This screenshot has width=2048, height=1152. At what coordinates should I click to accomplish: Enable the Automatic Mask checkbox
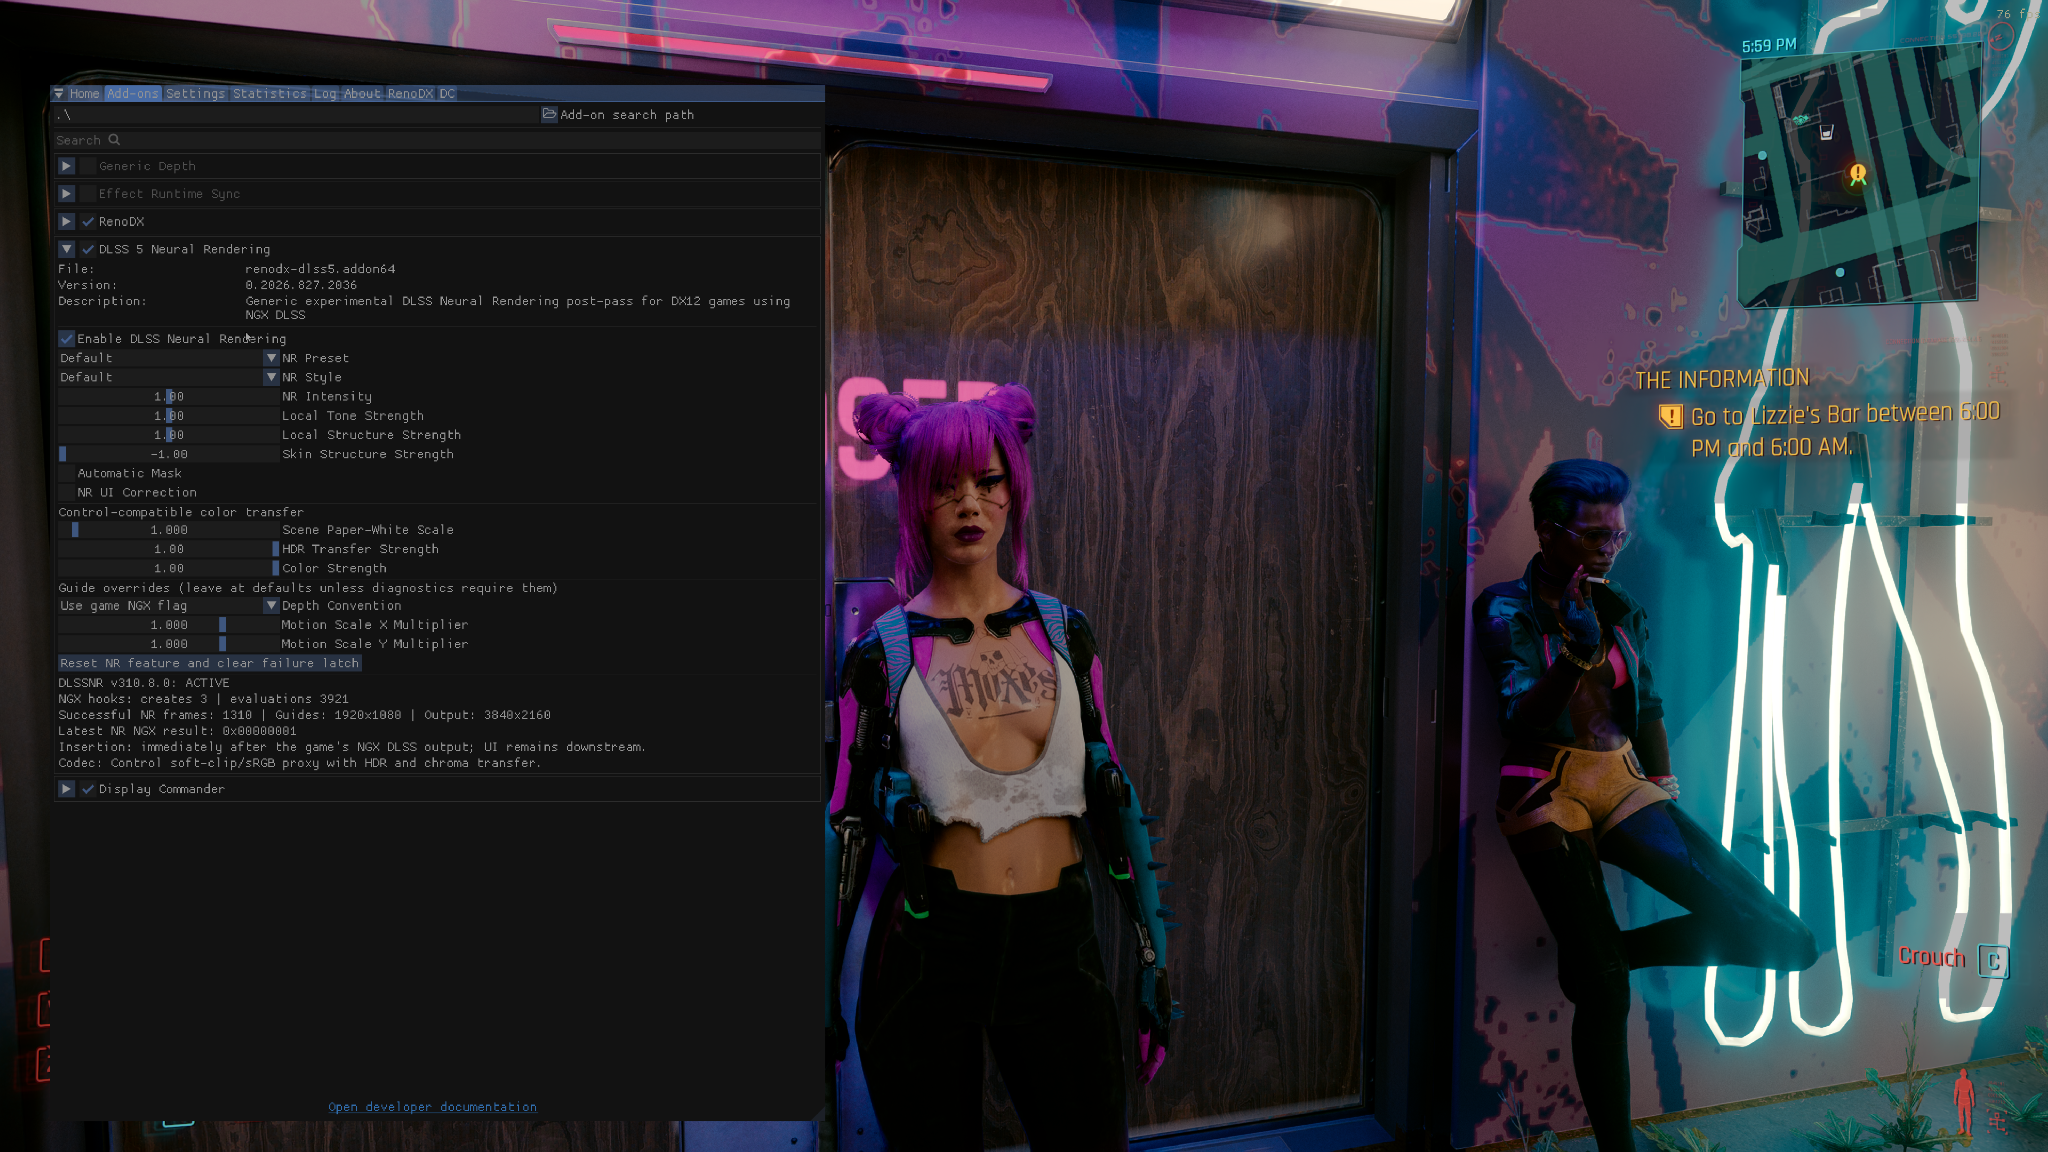[67, 473]
